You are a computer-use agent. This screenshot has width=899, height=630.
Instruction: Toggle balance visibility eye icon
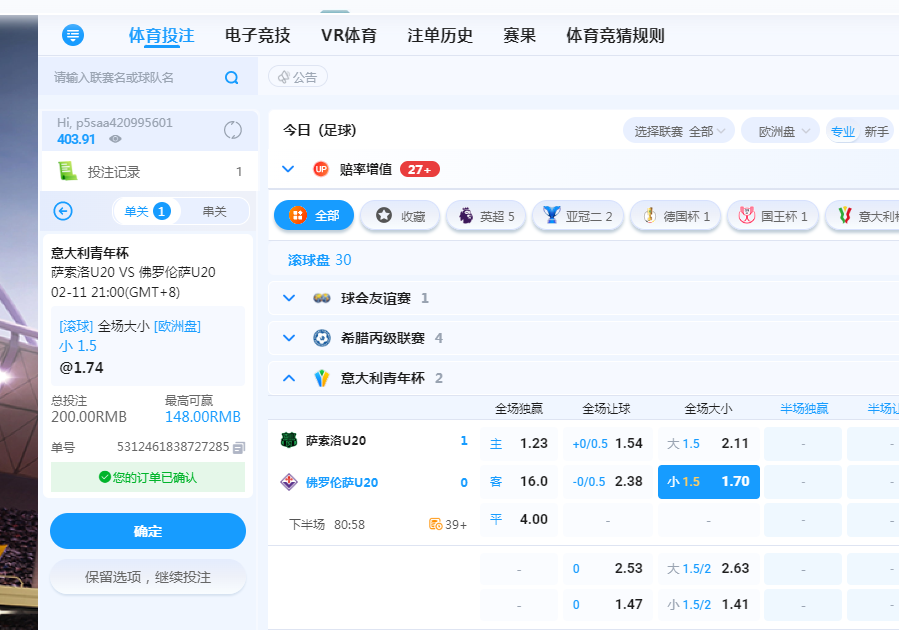point(115,140)
